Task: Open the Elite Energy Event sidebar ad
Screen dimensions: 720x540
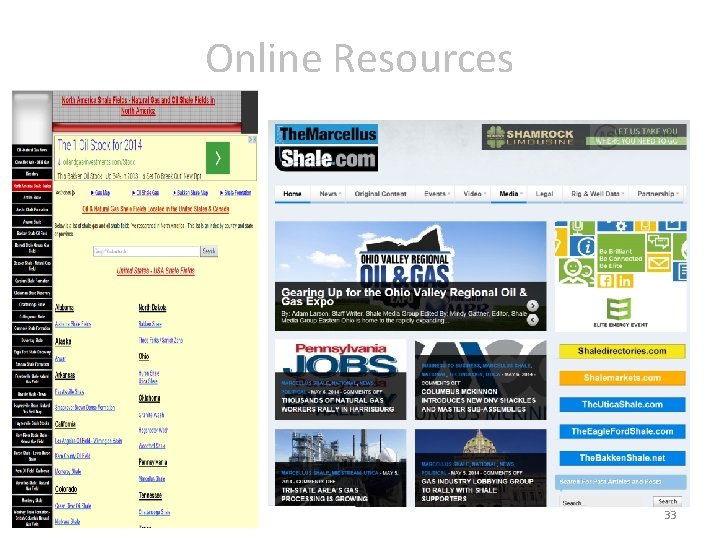Action: [x=620, y=276]
